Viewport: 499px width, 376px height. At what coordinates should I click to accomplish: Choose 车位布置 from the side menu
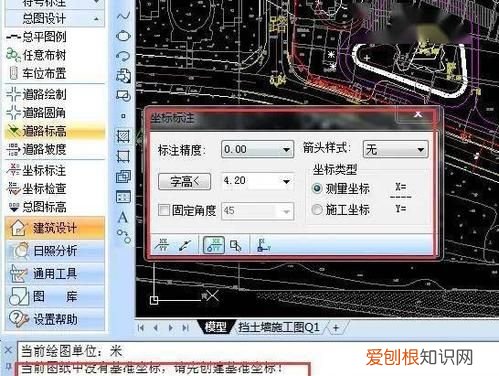click(x=36, y=73)
